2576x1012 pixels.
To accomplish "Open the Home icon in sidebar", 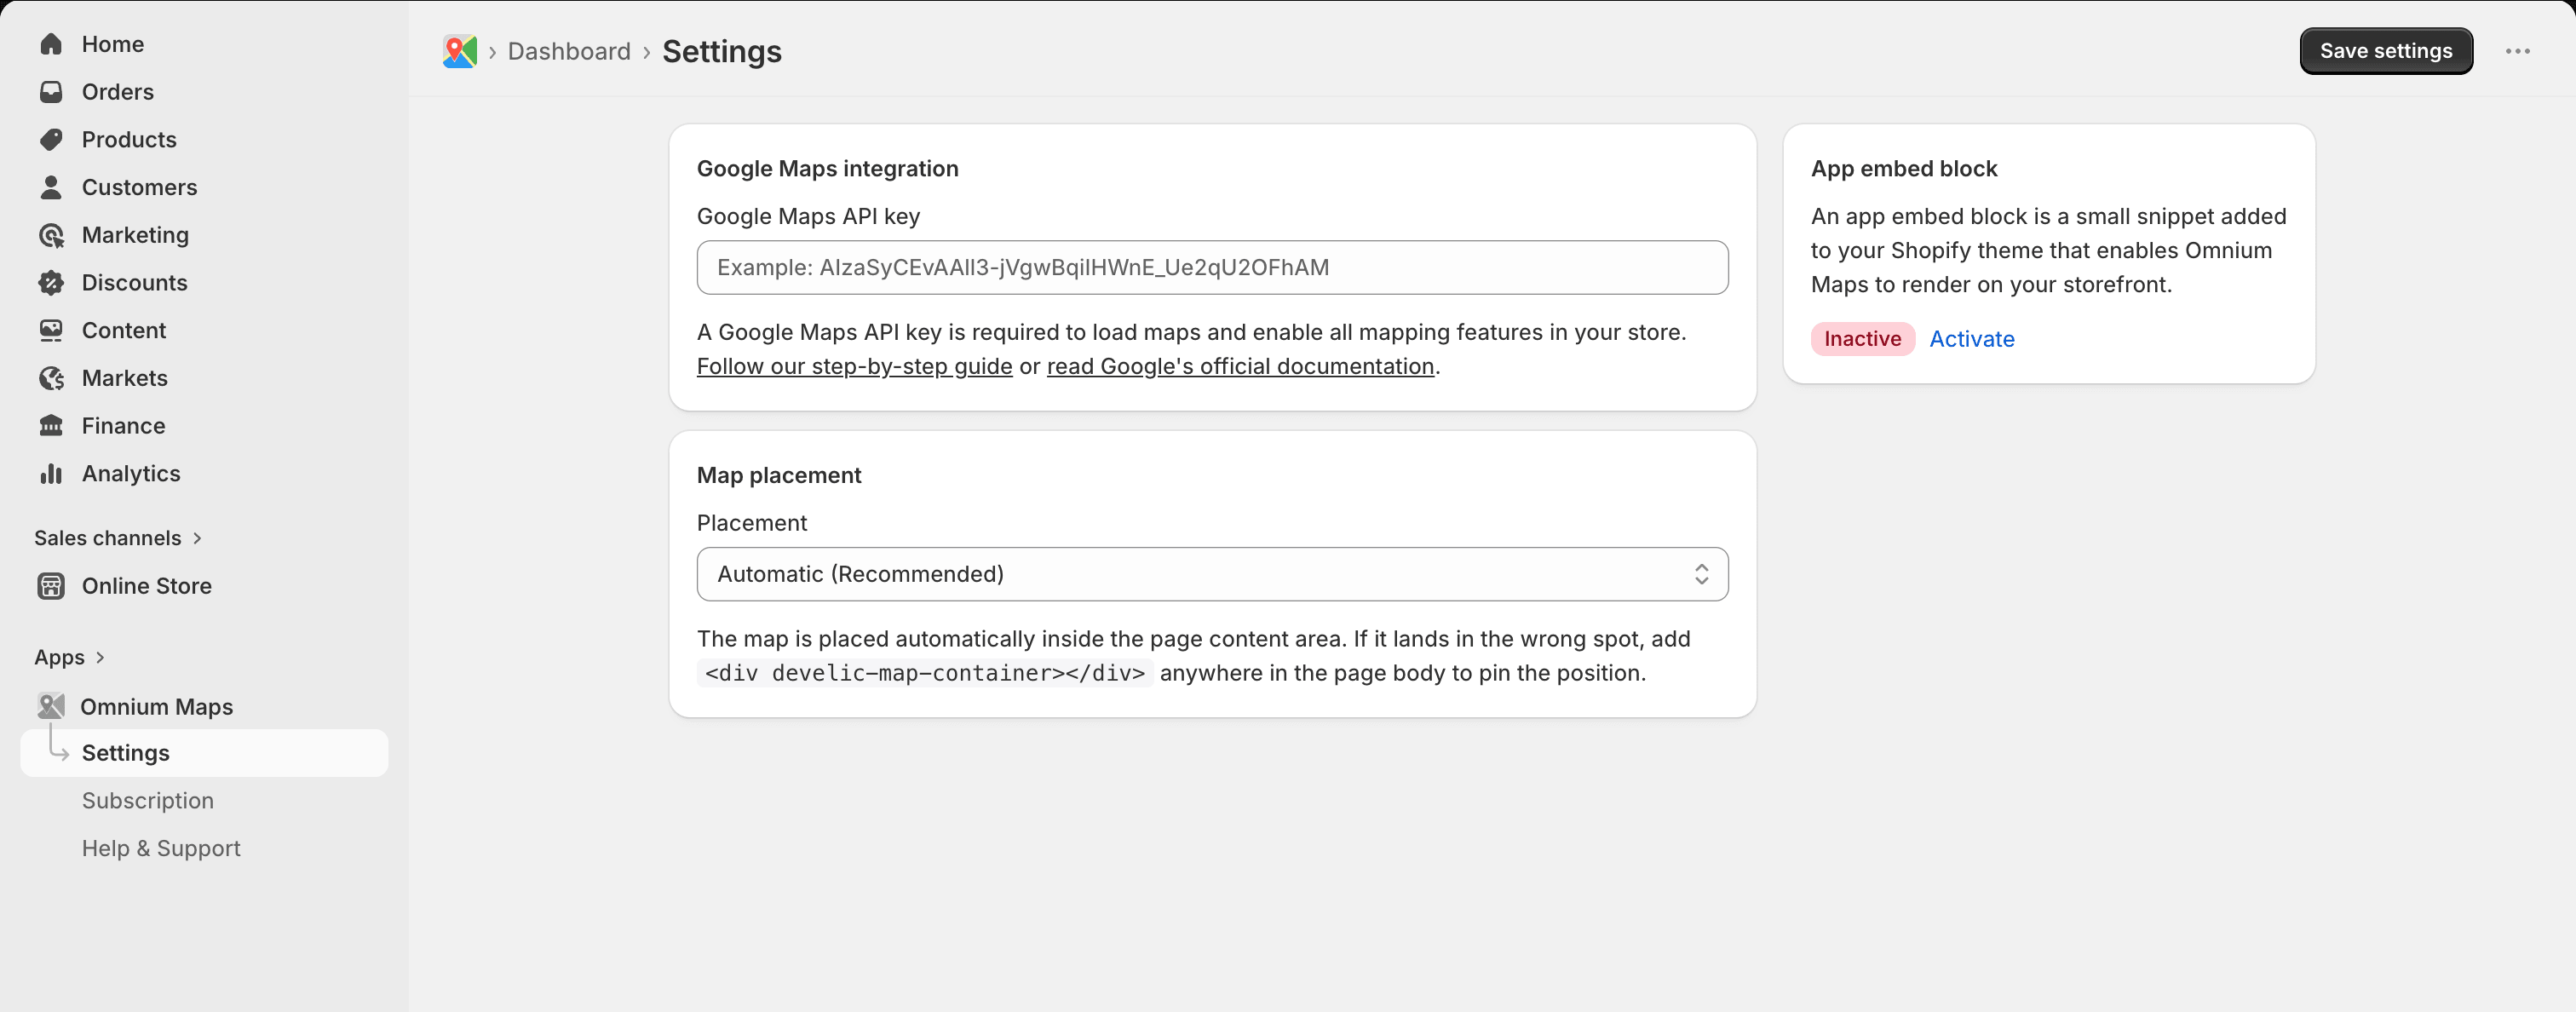I will point(51,44).
